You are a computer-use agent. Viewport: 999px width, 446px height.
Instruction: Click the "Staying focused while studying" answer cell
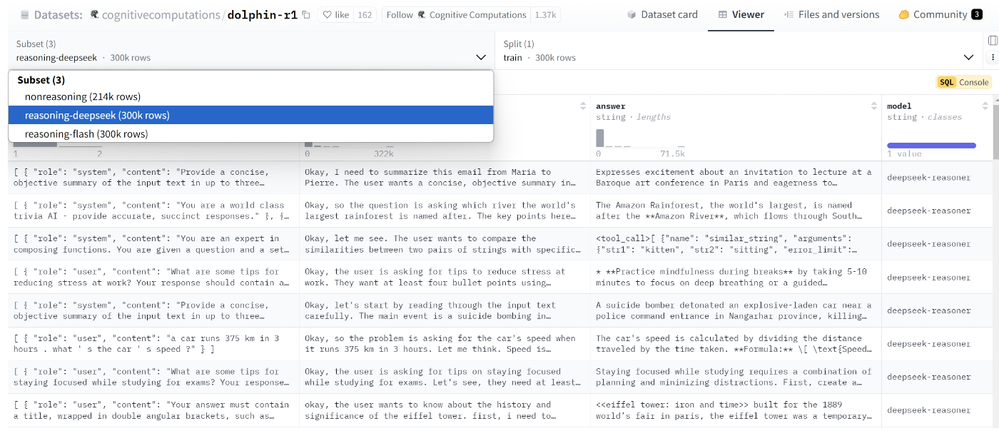(x=736, y=377)
